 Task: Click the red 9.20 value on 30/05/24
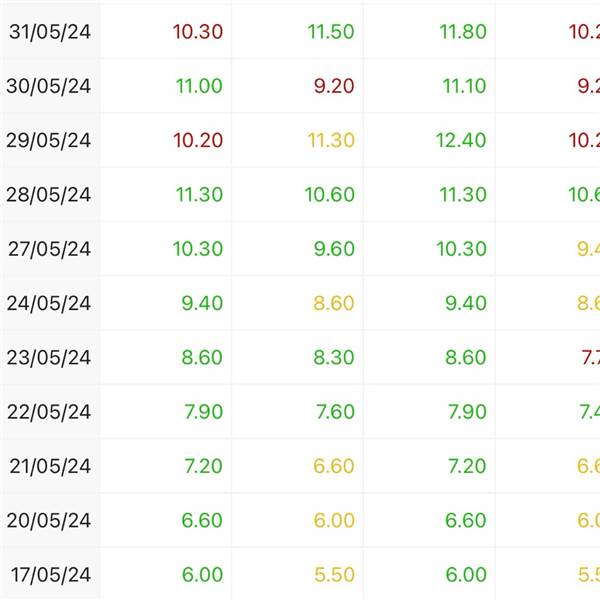pyautogui.click(x=334, y=86)
